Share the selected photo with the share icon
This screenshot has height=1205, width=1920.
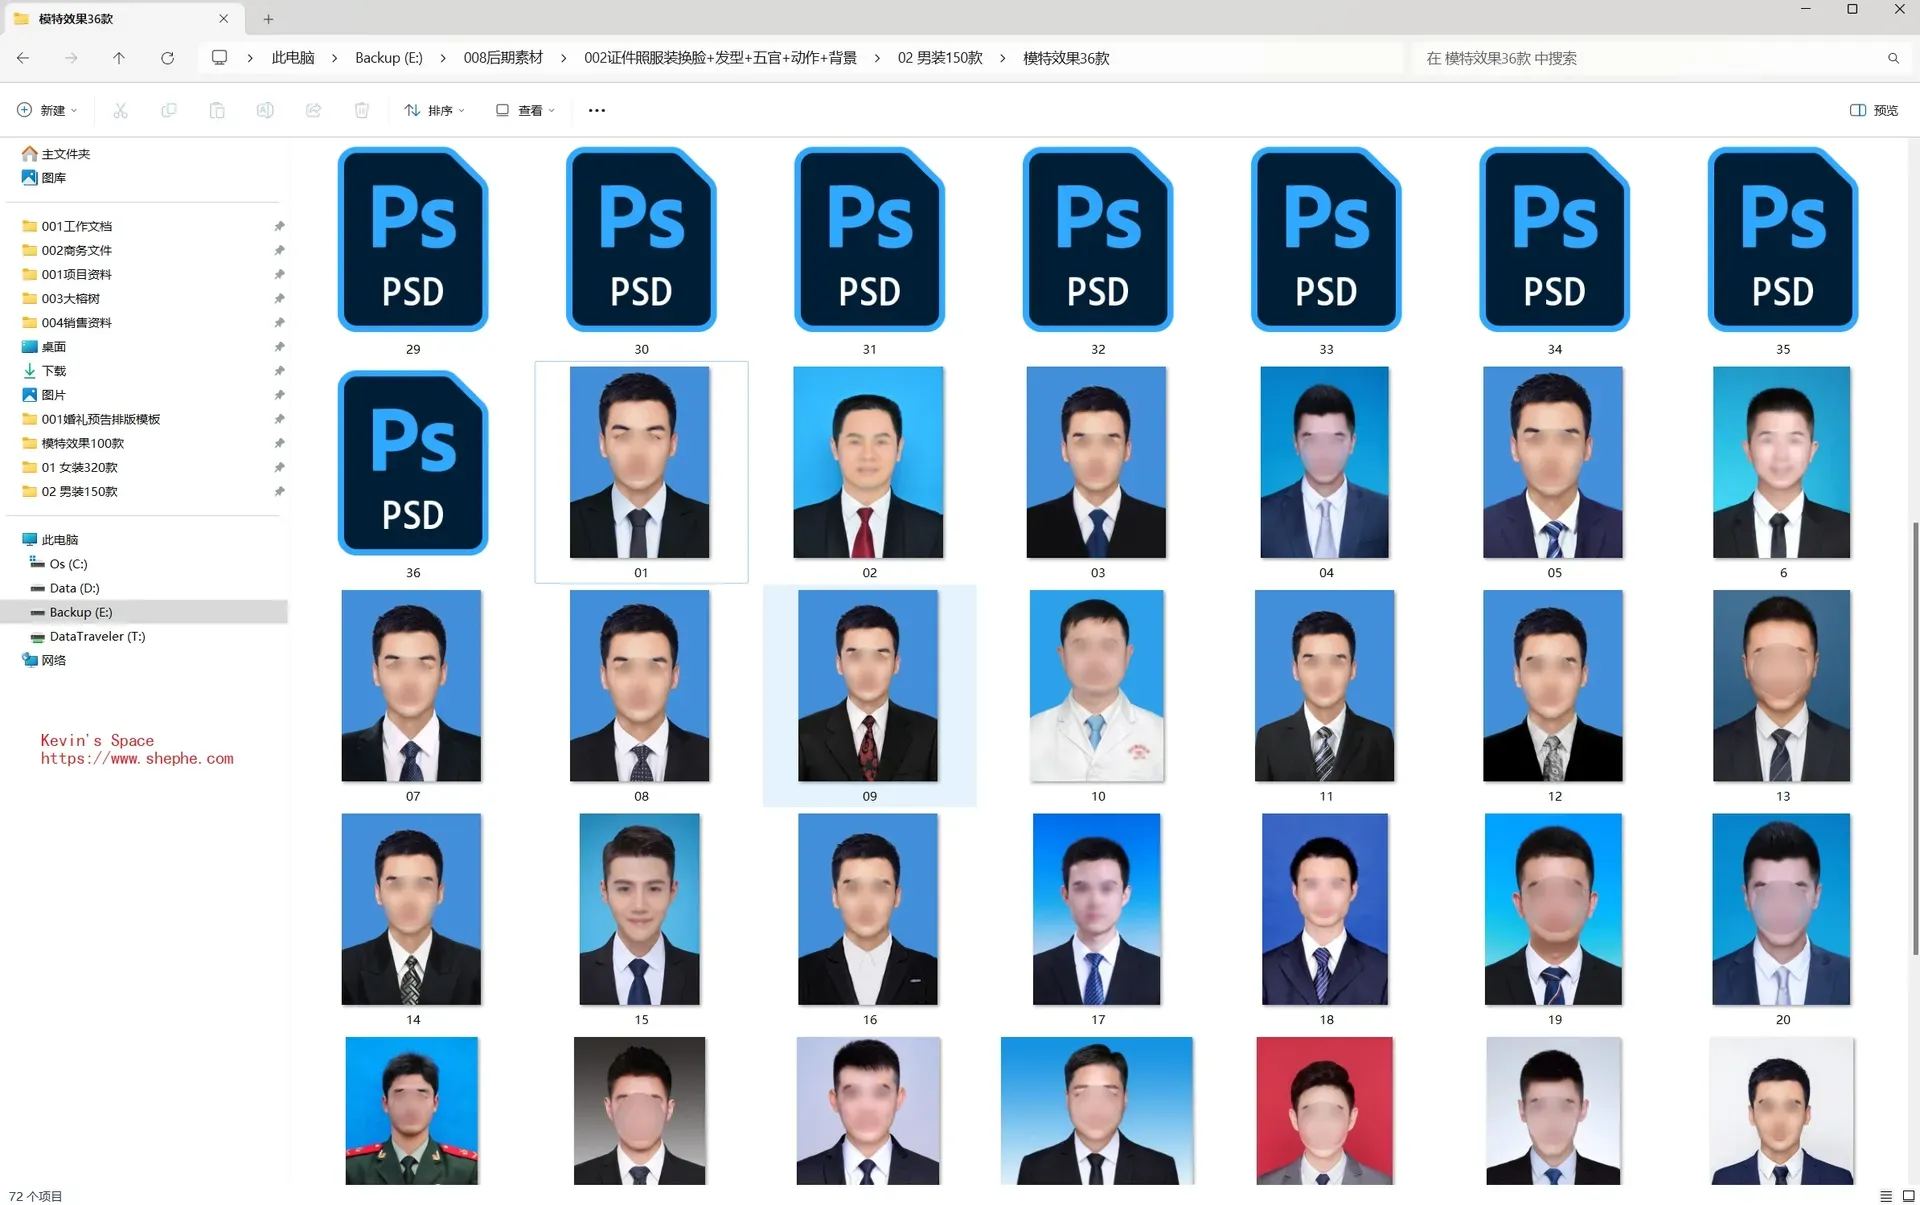[313, 110]
